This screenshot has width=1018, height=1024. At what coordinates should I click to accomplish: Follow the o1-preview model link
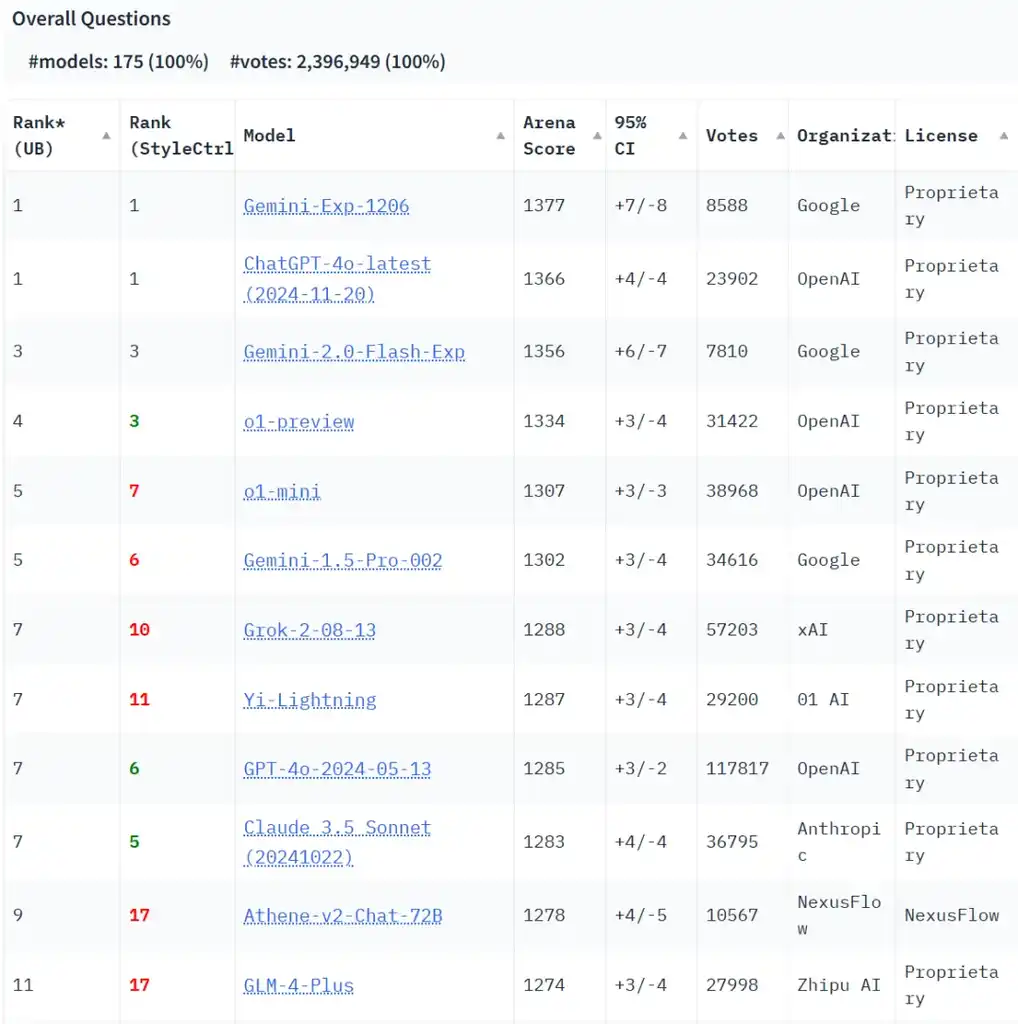298,421
